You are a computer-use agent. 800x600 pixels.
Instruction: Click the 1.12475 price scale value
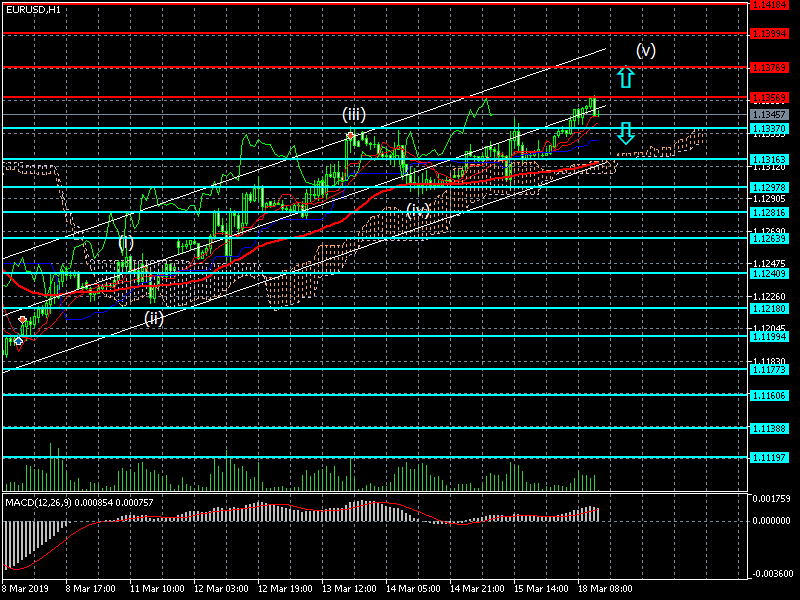[x=769, y=264]
